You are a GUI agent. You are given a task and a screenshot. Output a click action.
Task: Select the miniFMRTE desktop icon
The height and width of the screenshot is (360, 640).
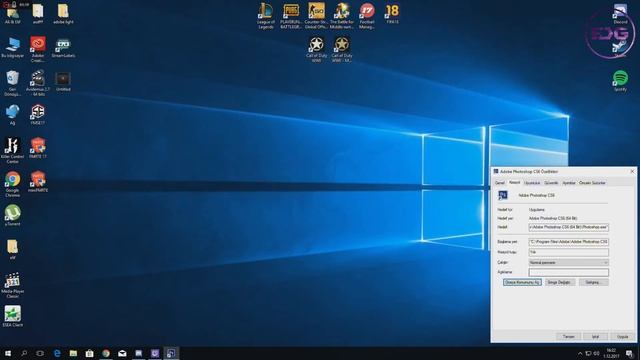[38, 182]
